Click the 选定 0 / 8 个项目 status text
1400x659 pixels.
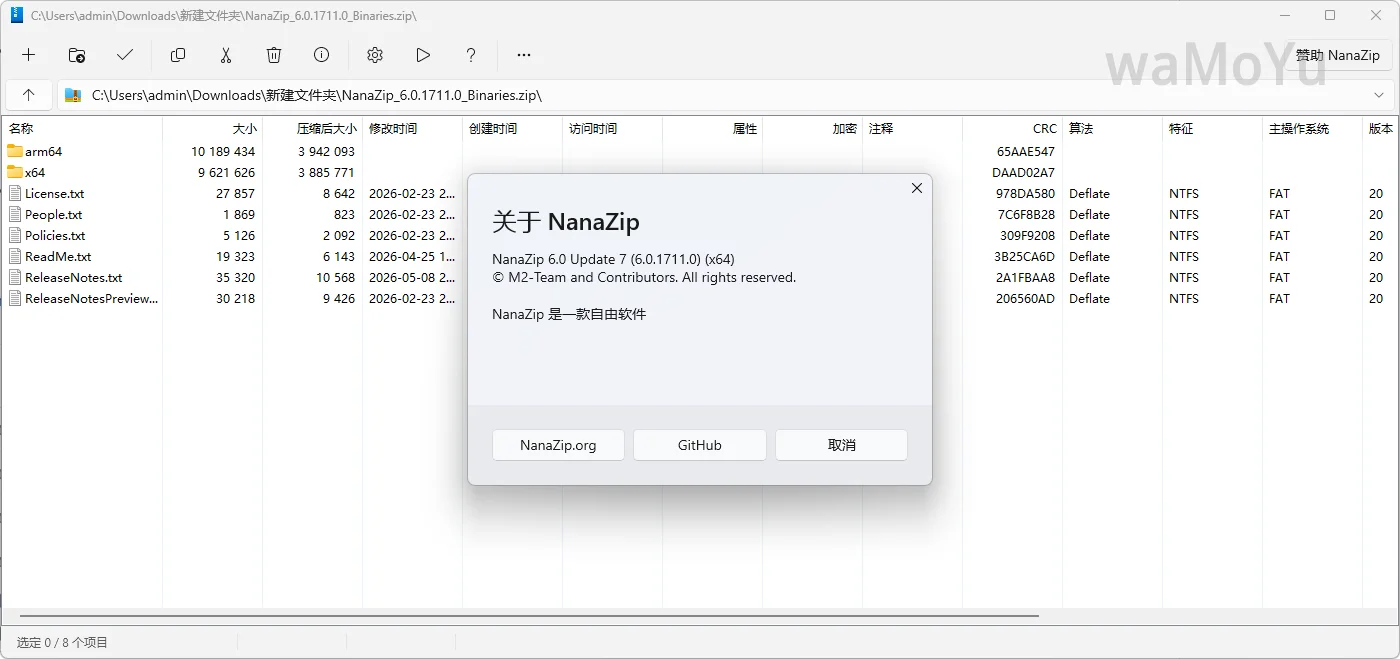62,642
